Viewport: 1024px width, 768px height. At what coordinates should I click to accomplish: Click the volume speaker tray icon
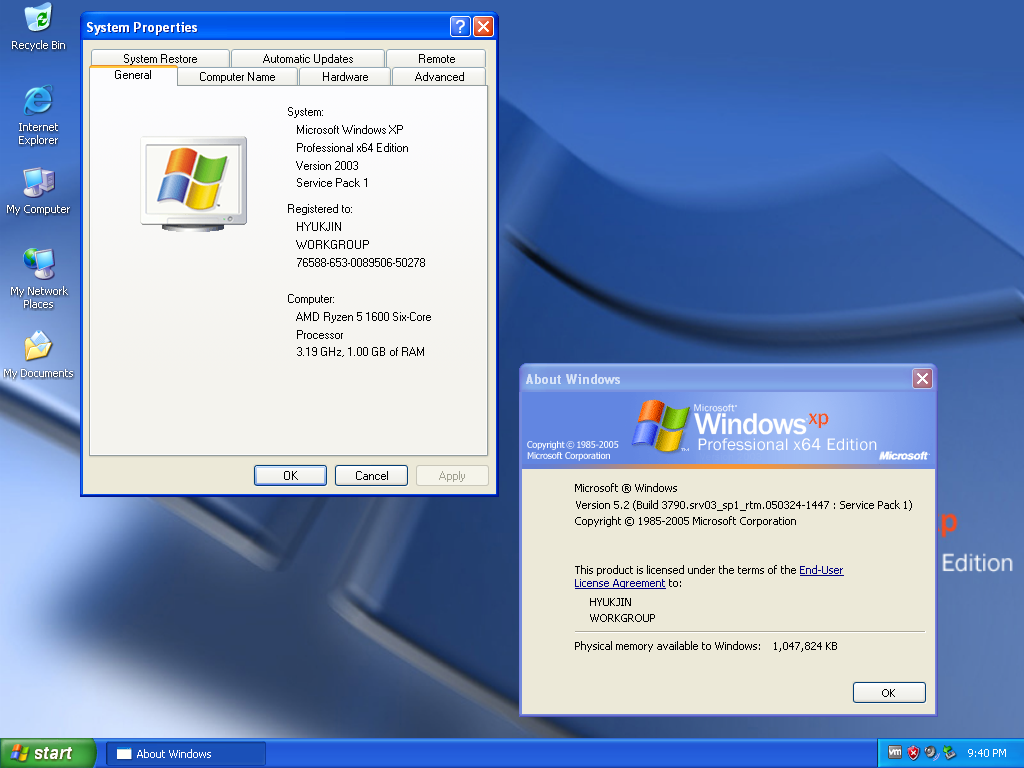[931, 753]
